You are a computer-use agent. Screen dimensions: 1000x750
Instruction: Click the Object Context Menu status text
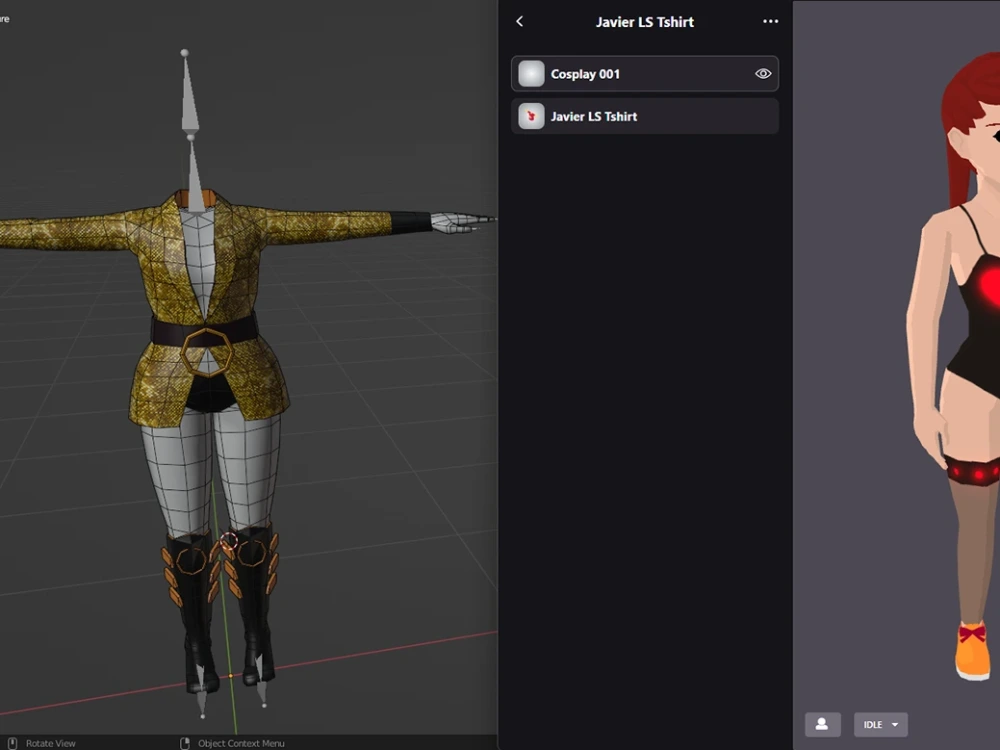[241, 743]
